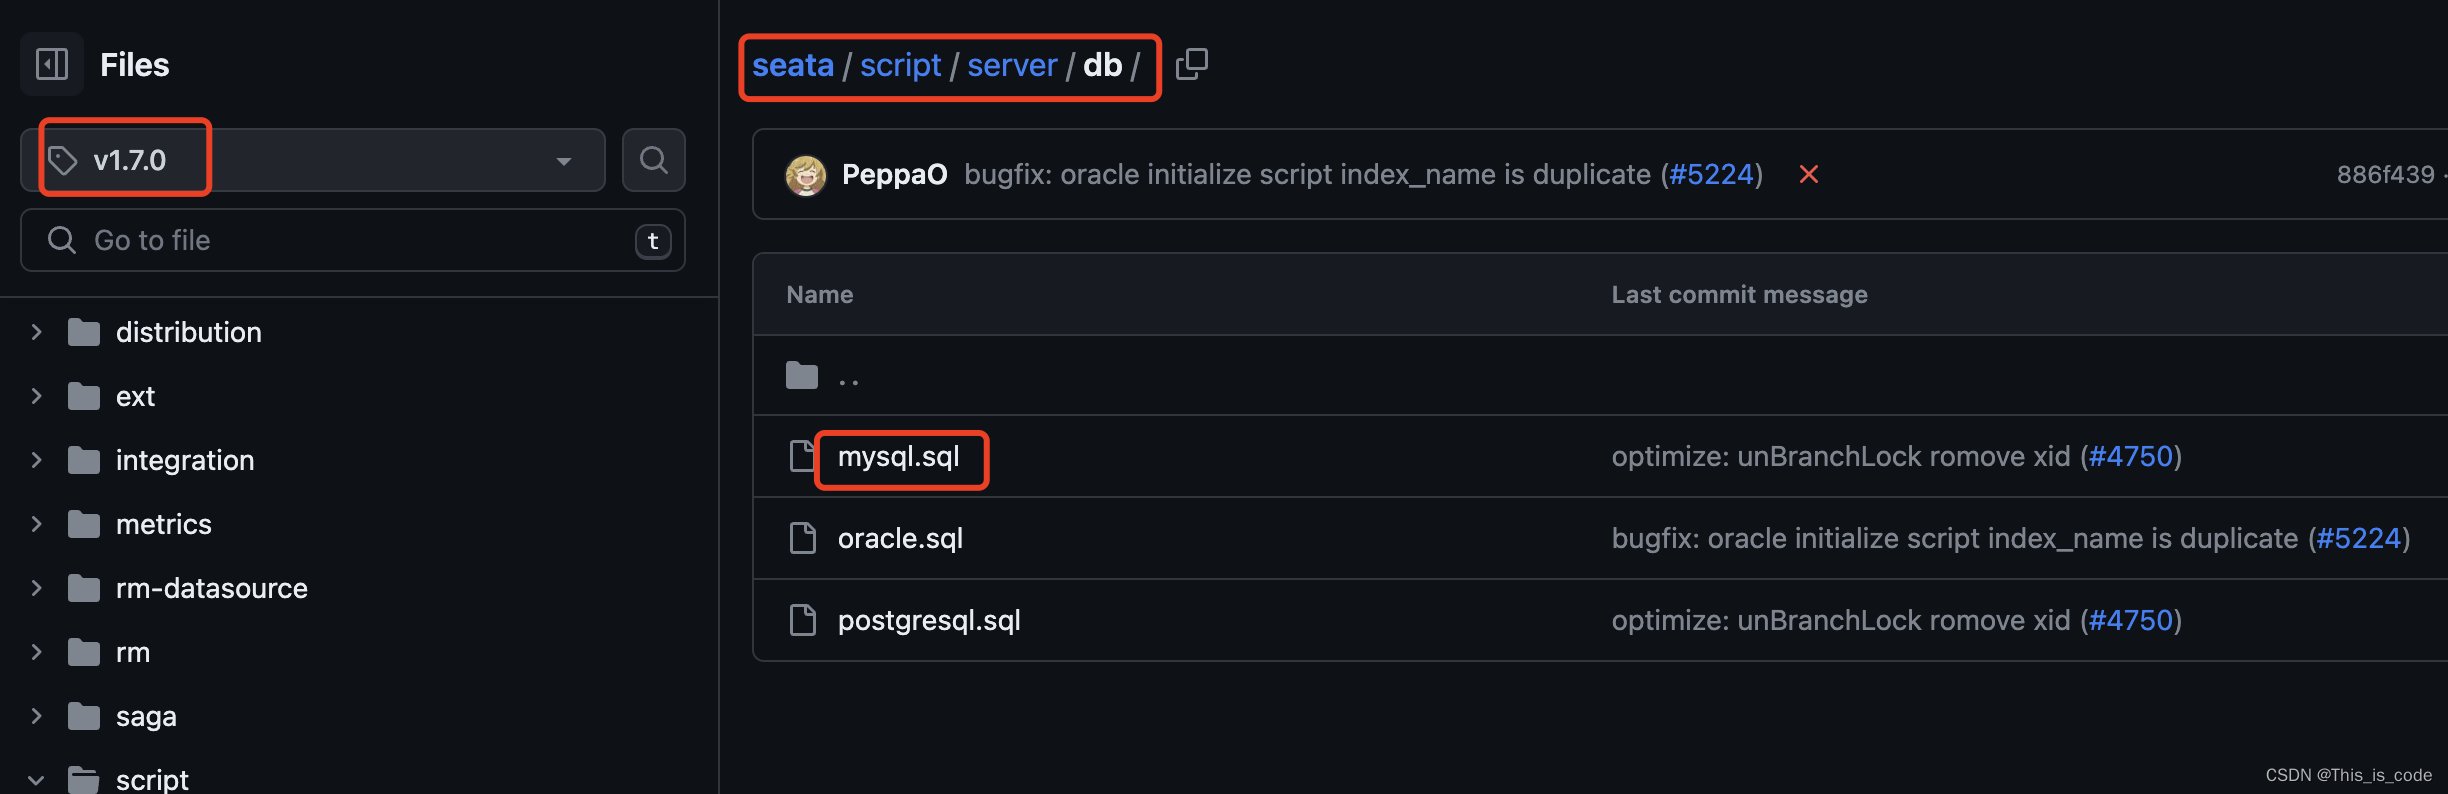Click the folder icon beside distribution
This screenshot has height=794, width=2448.
click(82, 331)
